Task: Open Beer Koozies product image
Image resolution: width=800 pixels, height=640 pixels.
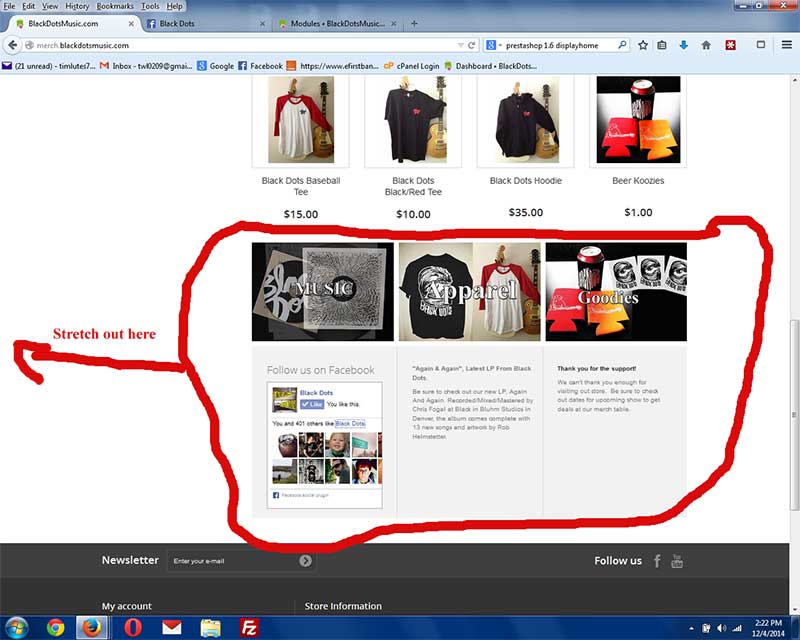Action: (x=638, y=121)
